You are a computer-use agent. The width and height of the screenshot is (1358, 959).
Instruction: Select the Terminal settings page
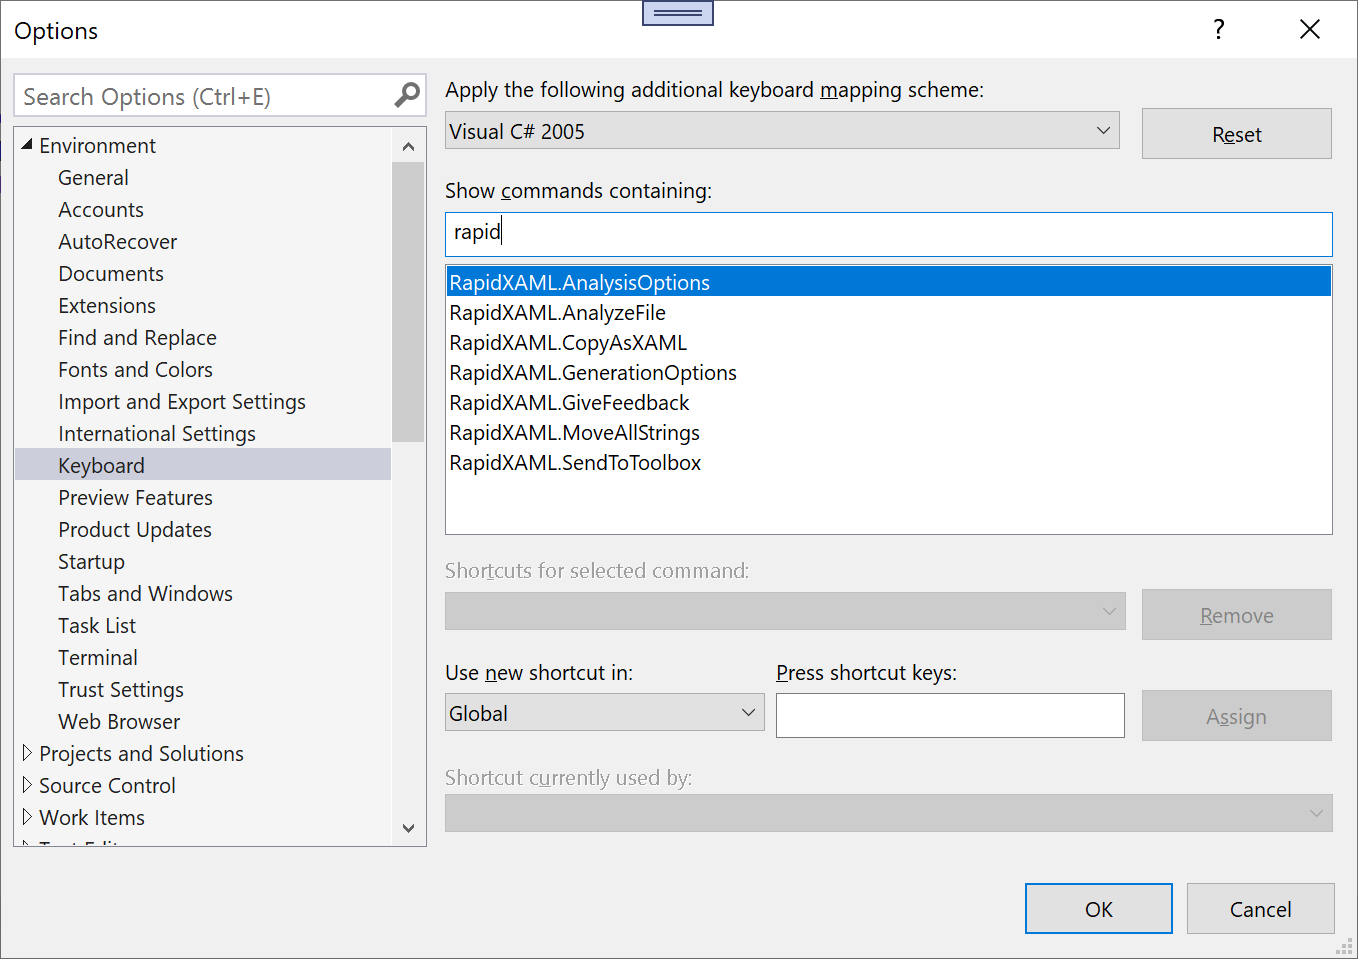[x=98, y=657]
